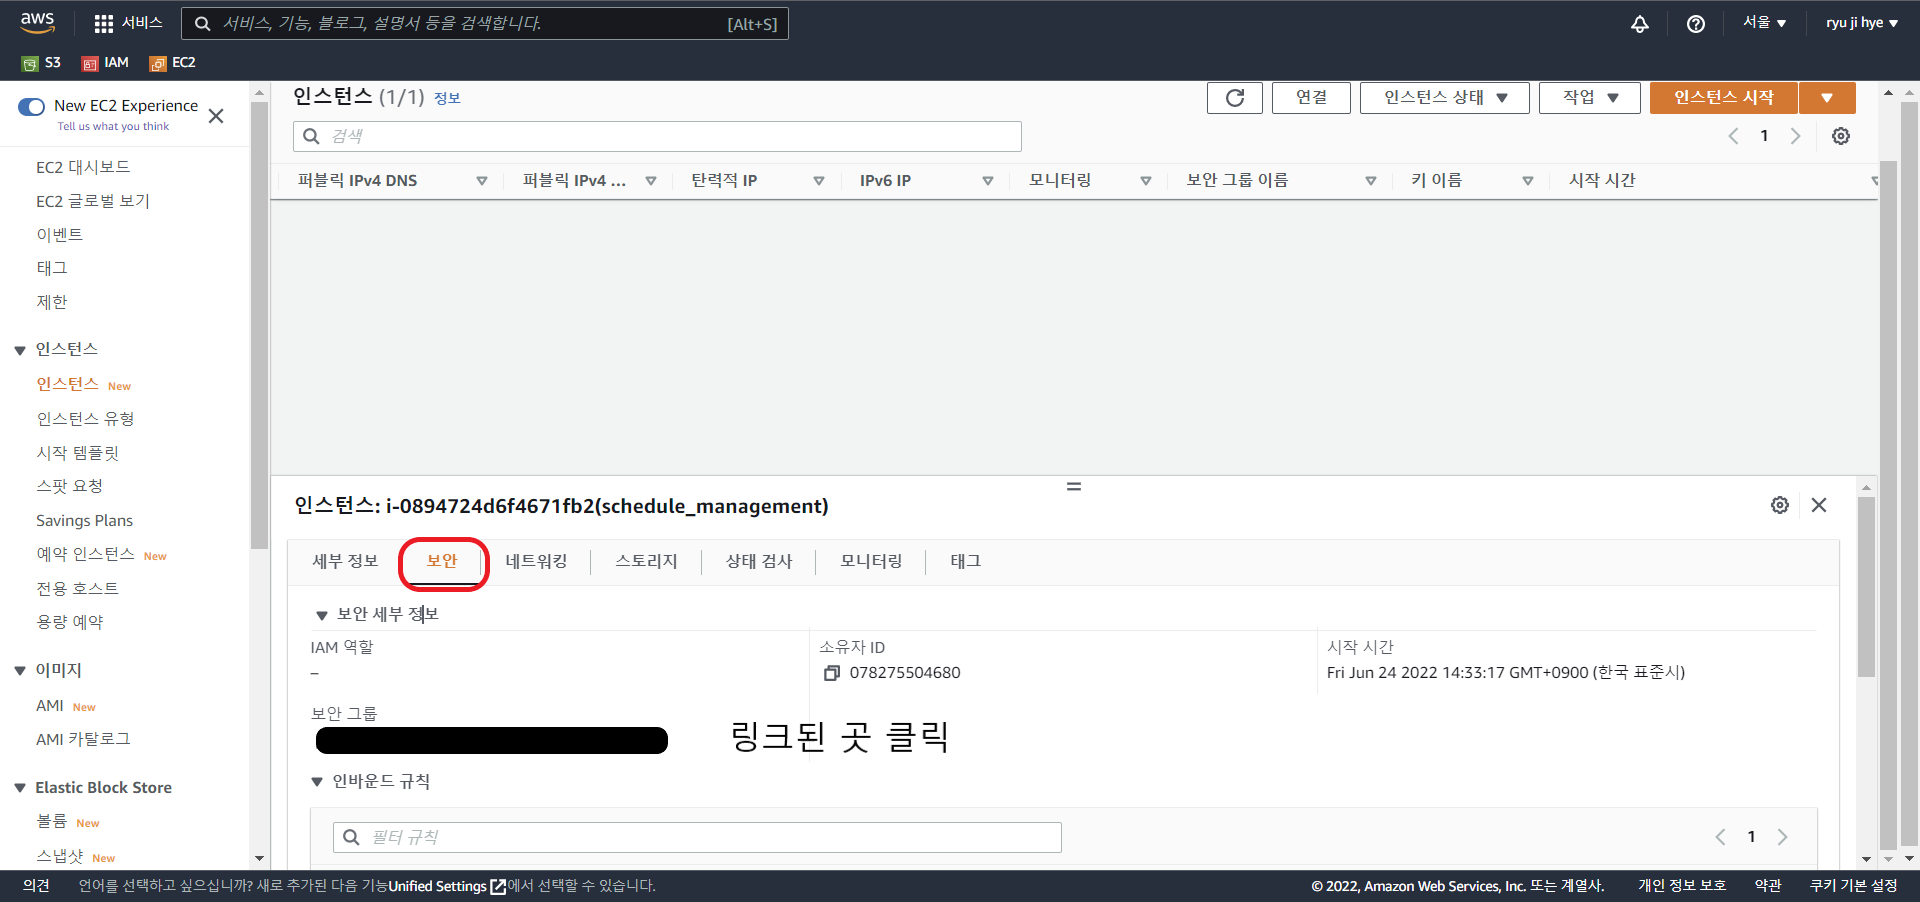Open the help question mark icon

click(1696, 24)
